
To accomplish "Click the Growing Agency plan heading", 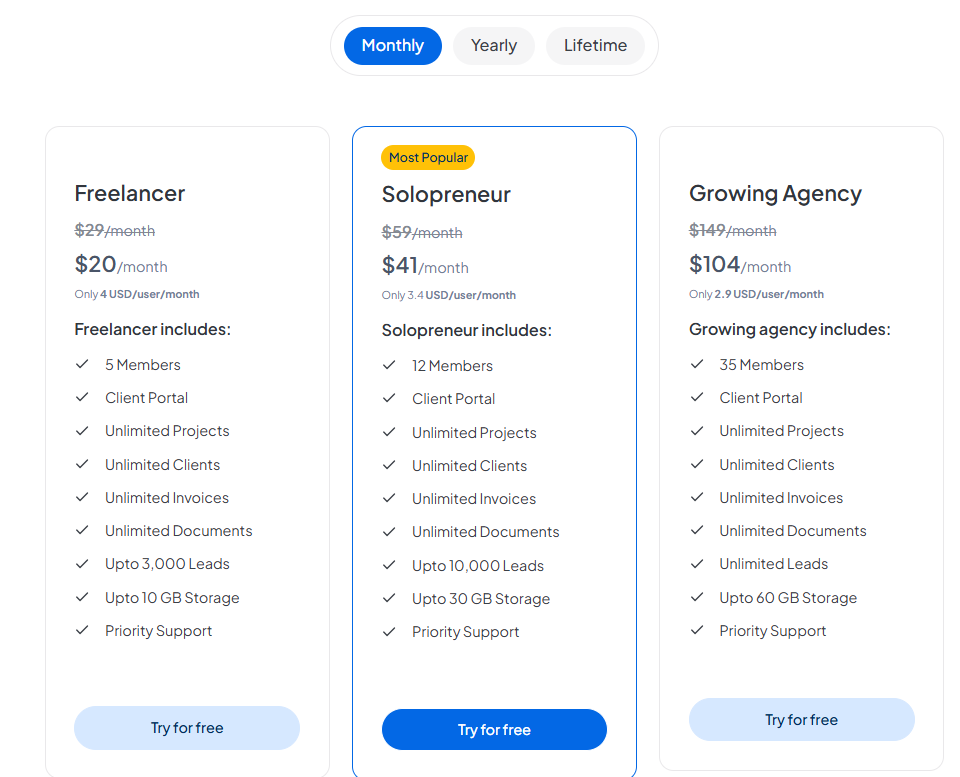I will point(775,194).
